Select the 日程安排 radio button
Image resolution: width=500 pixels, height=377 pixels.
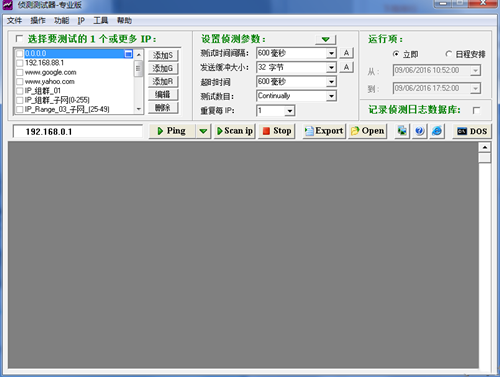click(449, 54)
